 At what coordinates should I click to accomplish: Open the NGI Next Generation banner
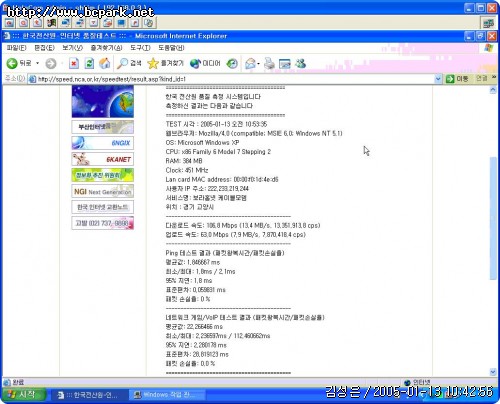coord(103,191)
